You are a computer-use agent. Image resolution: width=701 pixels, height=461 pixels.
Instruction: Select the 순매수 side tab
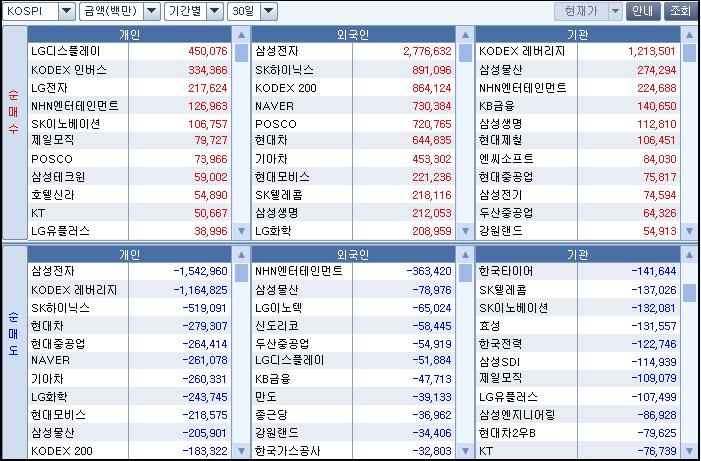[14, 133]
